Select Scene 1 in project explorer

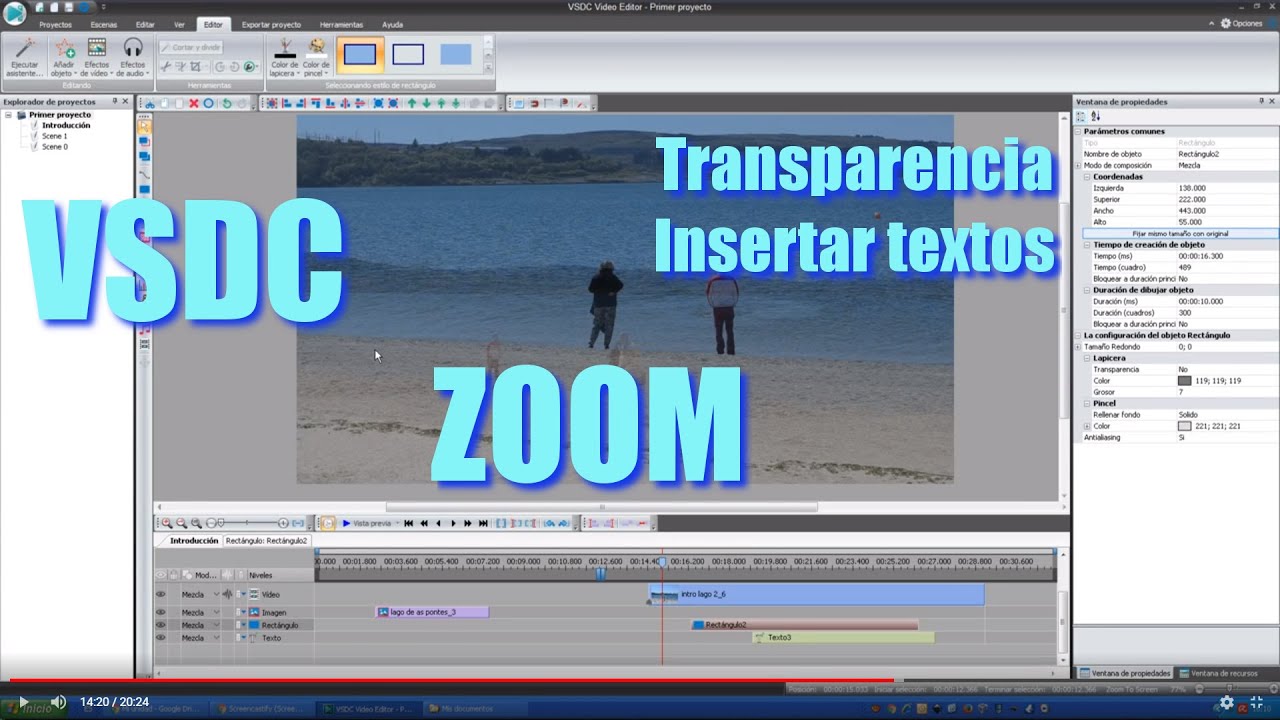[x=54, y=136]
